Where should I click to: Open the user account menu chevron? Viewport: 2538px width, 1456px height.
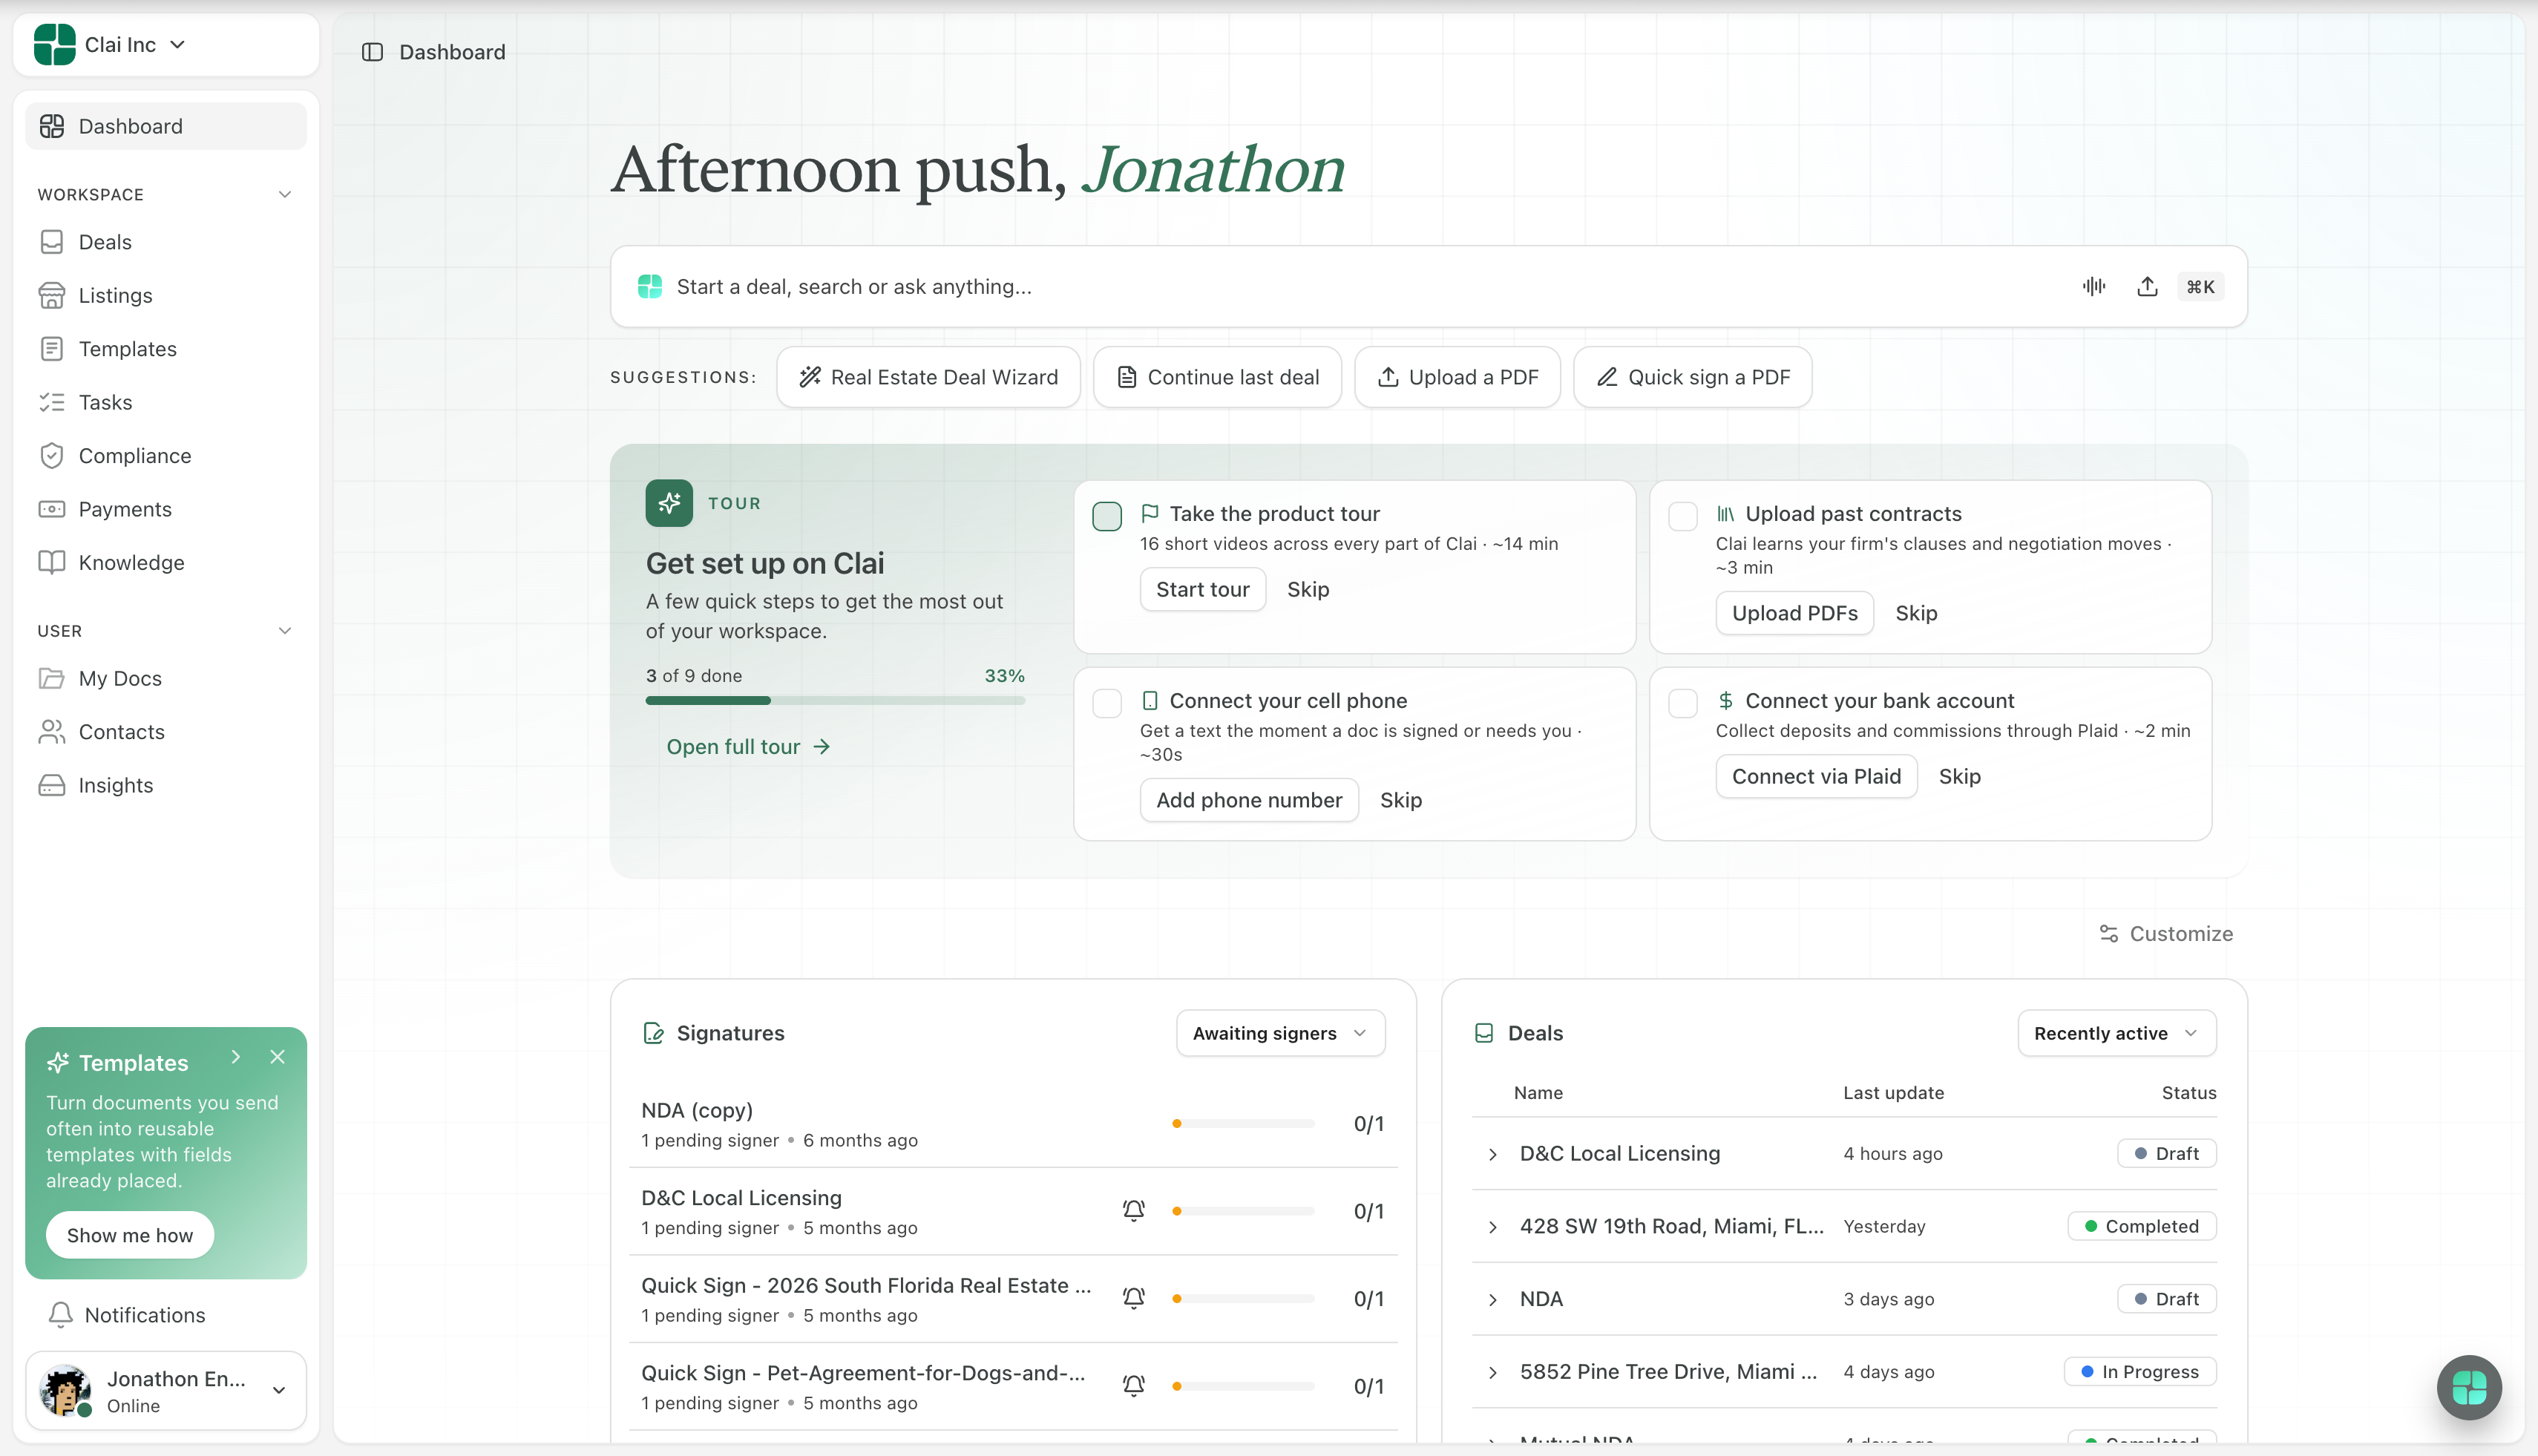pos(279,1391)
